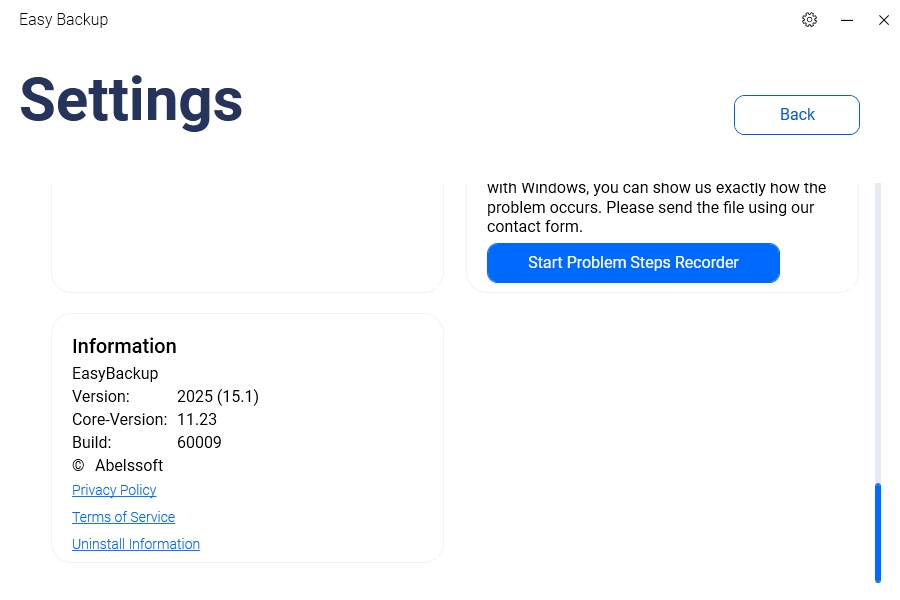Click the scrollbar track above the thumb
This screenshot has height=600, width=900.
(878, 330)
